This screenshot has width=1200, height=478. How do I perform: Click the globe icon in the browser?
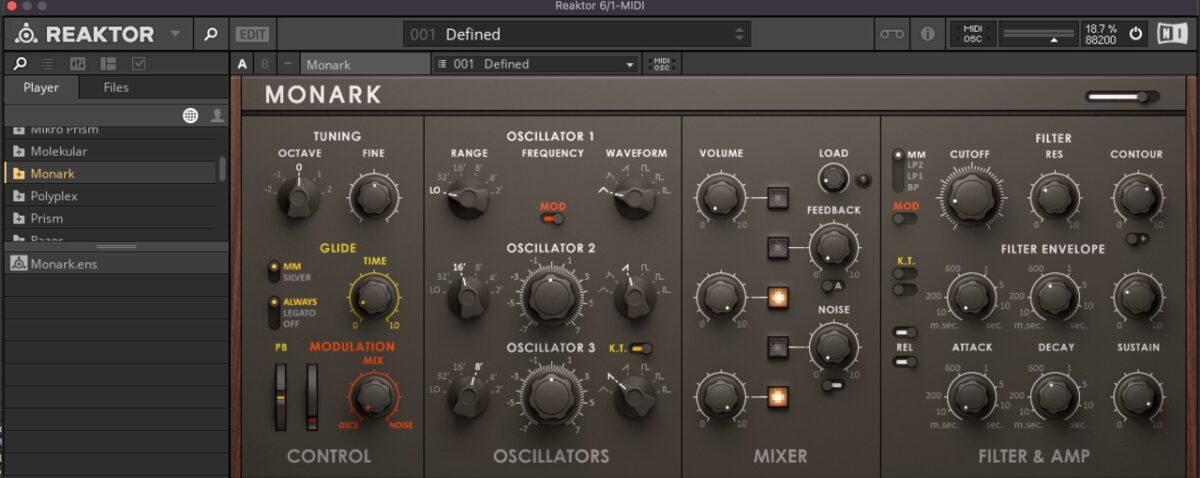(x=190, y=116)
